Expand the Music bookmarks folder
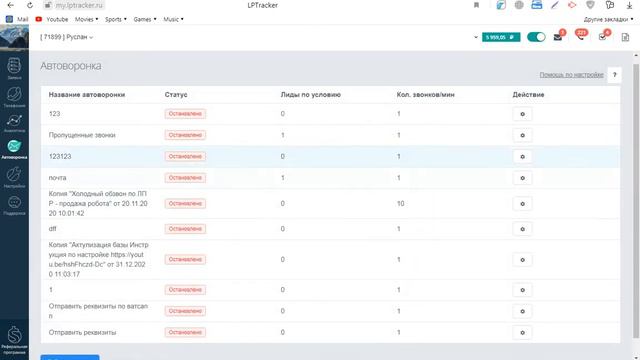The image size is (640, 360). (173, 19)
